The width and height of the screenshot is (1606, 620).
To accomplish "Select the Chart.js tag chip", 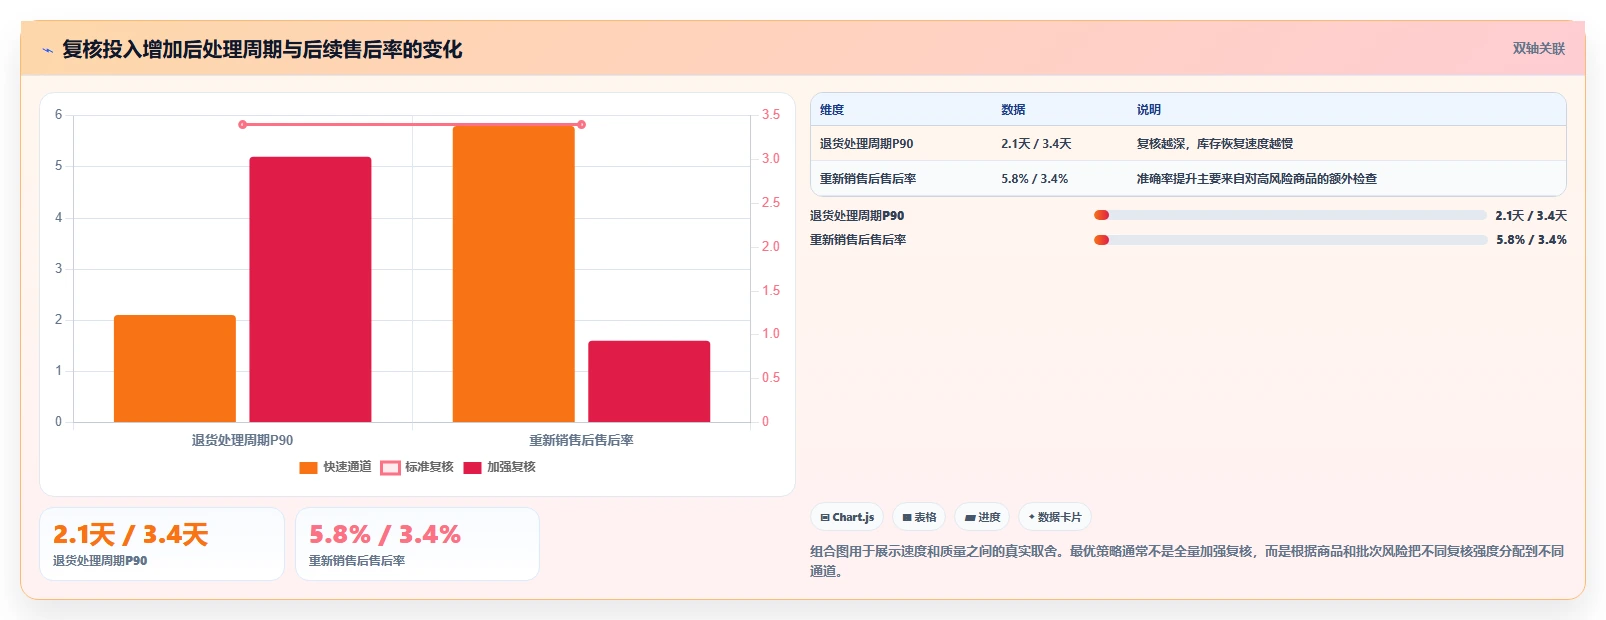I will pyautogui.click(x=847, y=517).
